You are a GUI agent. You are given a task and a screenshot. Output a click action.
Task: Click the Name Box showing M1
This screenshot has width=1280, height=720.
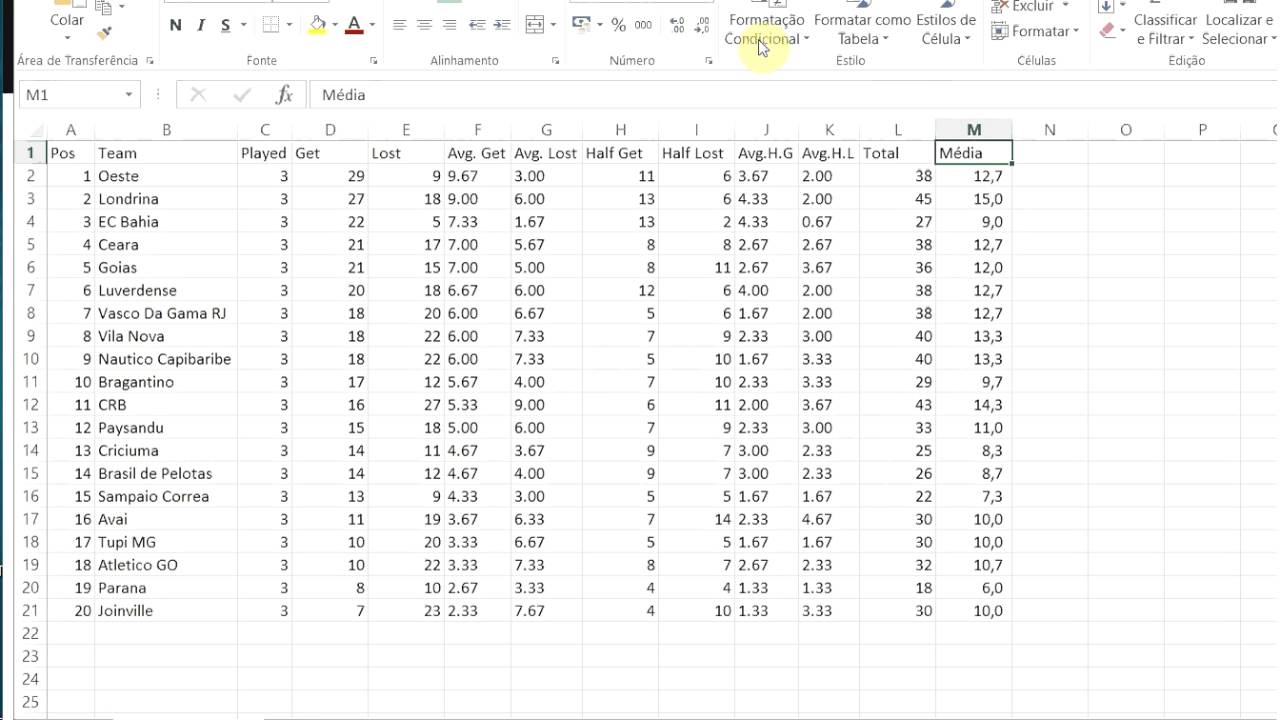[69, 95]
